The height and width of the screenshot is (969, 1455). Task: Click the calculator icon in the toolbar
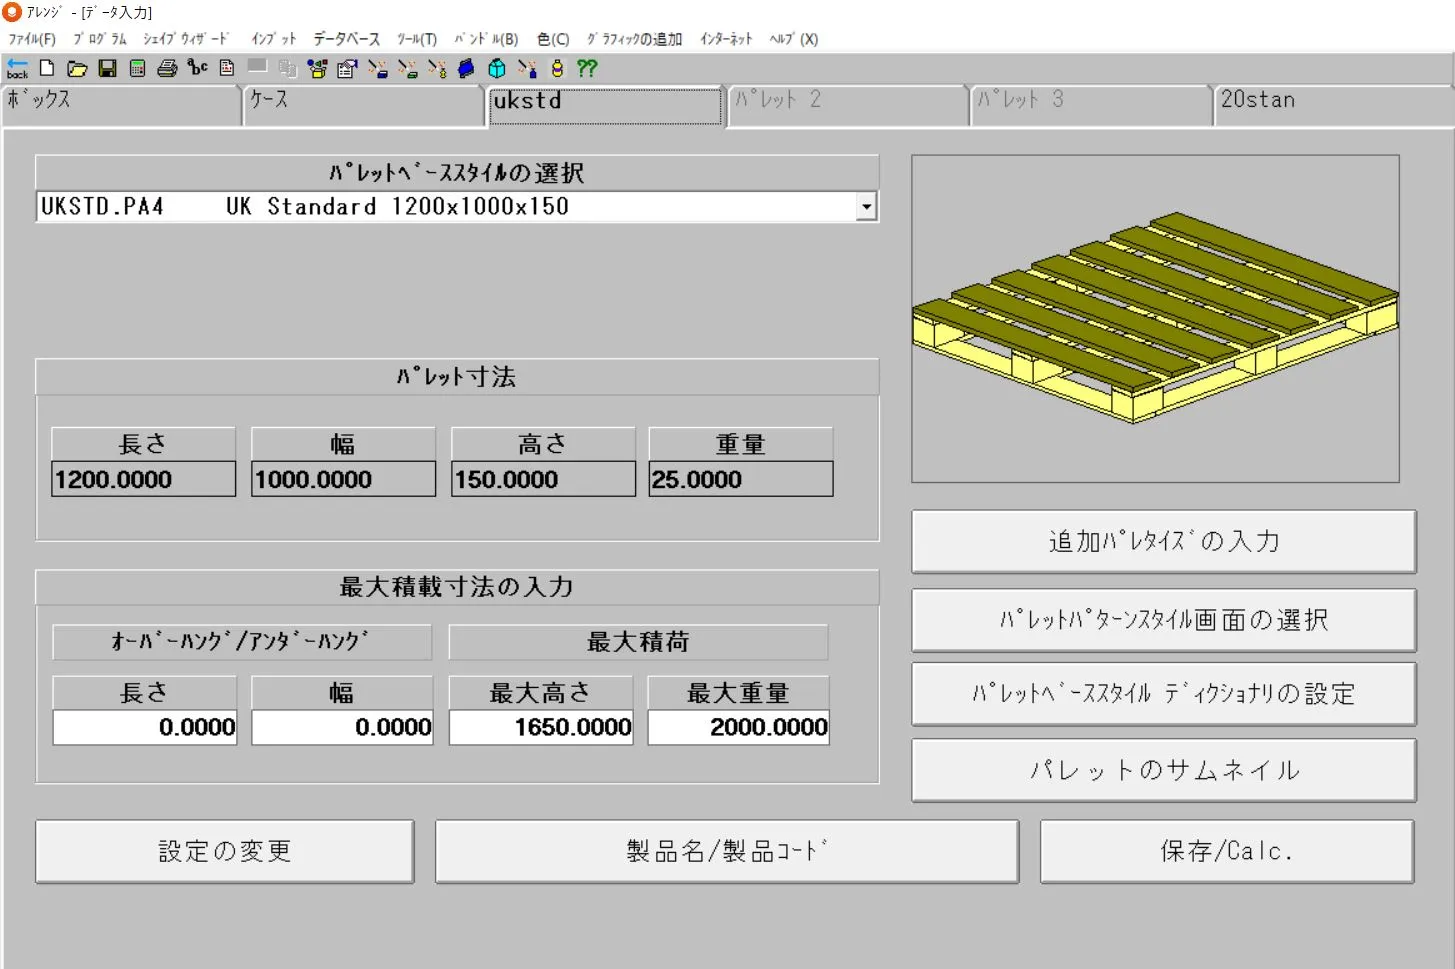pos(137,68)
